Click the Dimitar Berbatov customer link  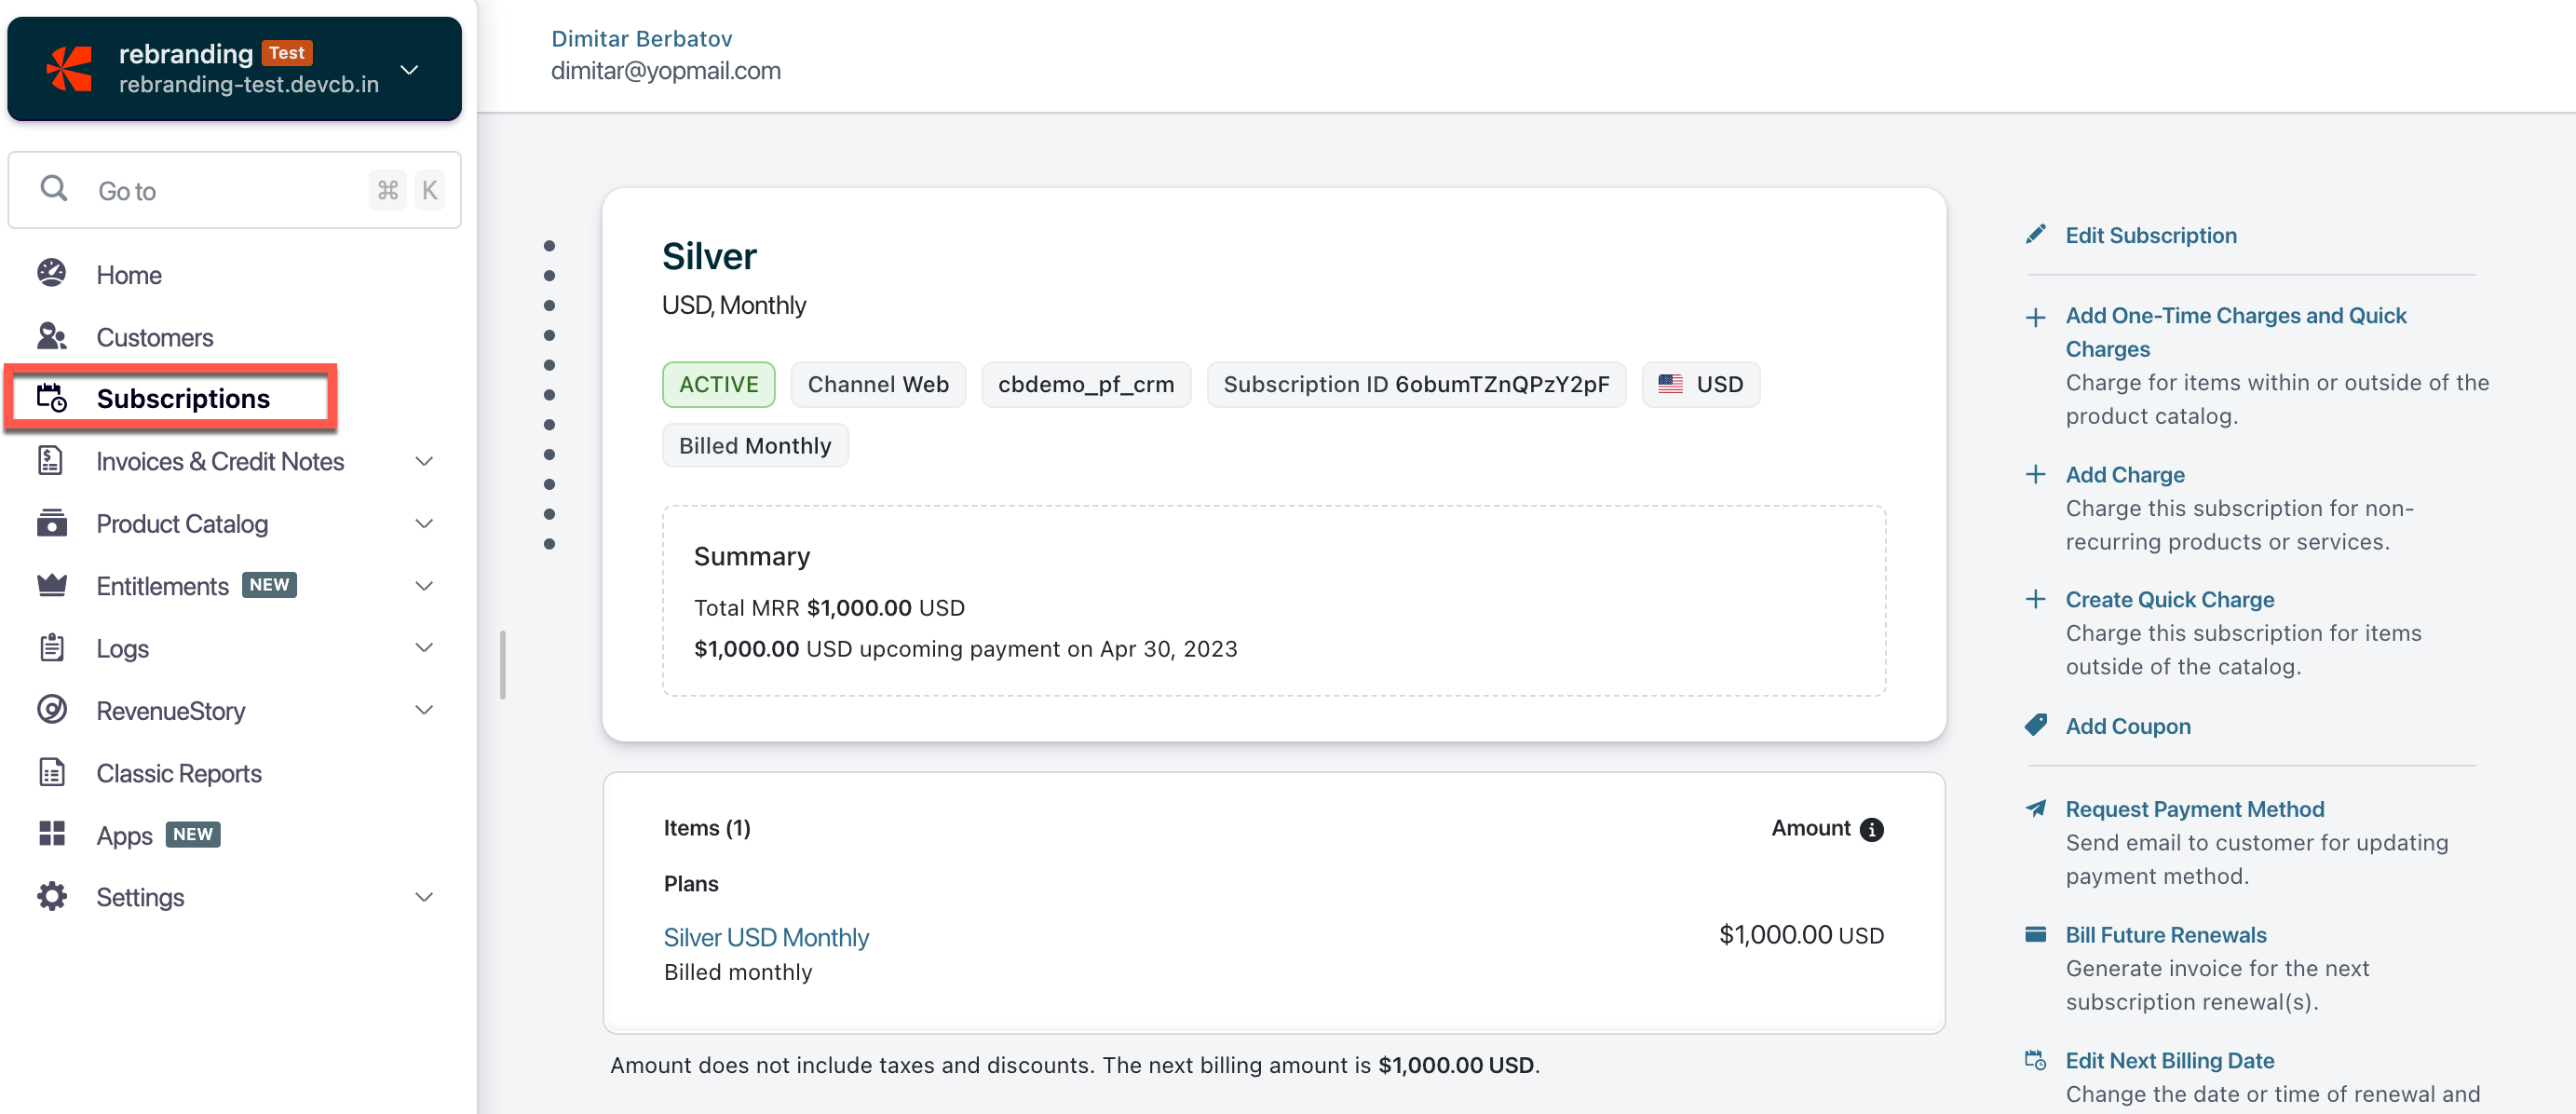pyautogui.click(x=641, y=38)
